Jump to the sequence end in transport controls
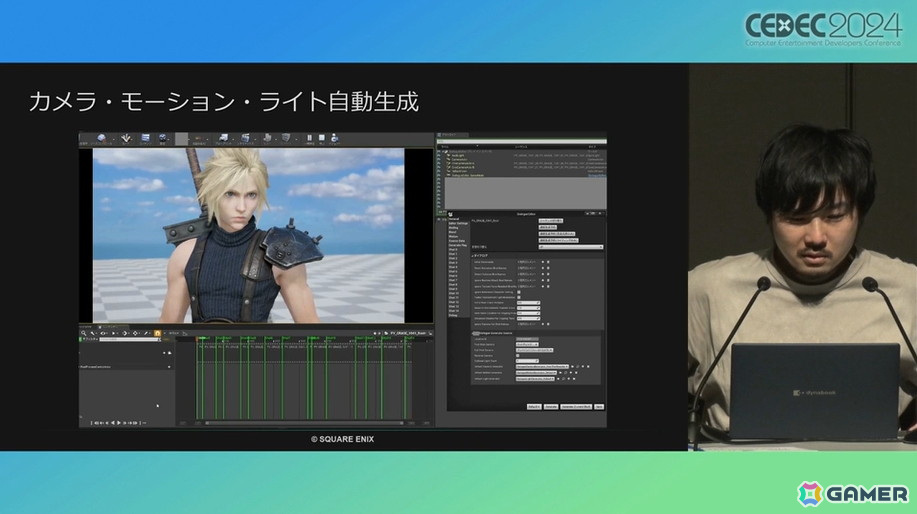Screen dimensions: 917x514 (135, 423)
